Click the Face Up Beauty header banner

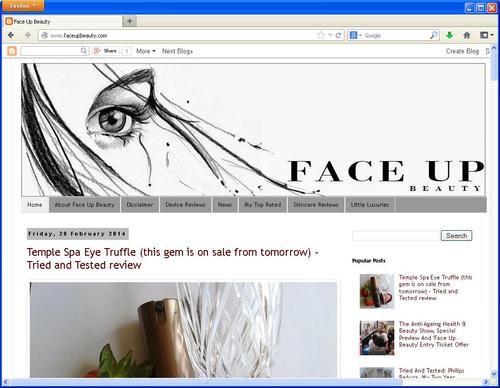pos(253,130)
